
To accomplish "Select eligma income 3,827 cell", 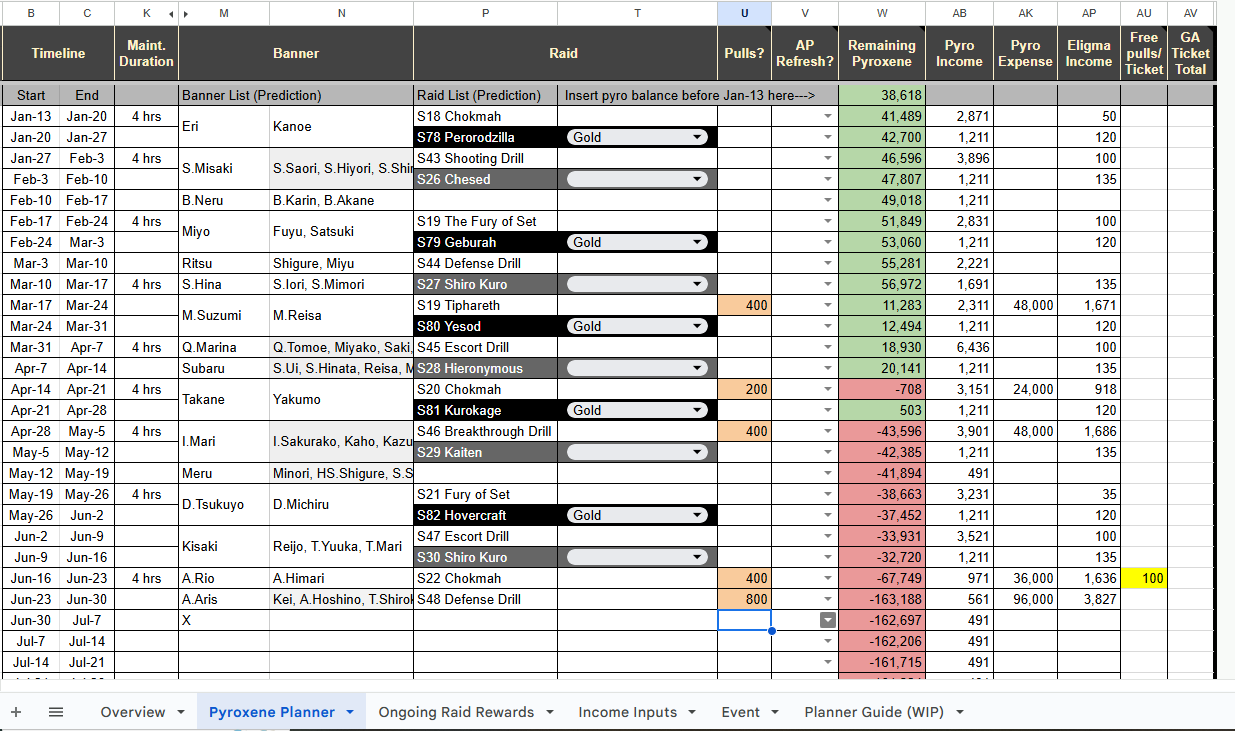I will [1089, 599].
